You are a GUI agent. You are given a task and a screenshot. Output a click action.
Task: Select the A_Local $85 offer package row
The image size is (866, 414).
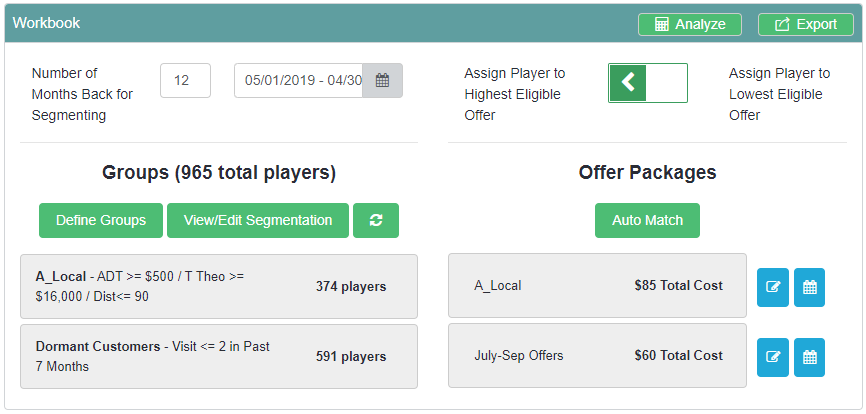click(597, 286)
